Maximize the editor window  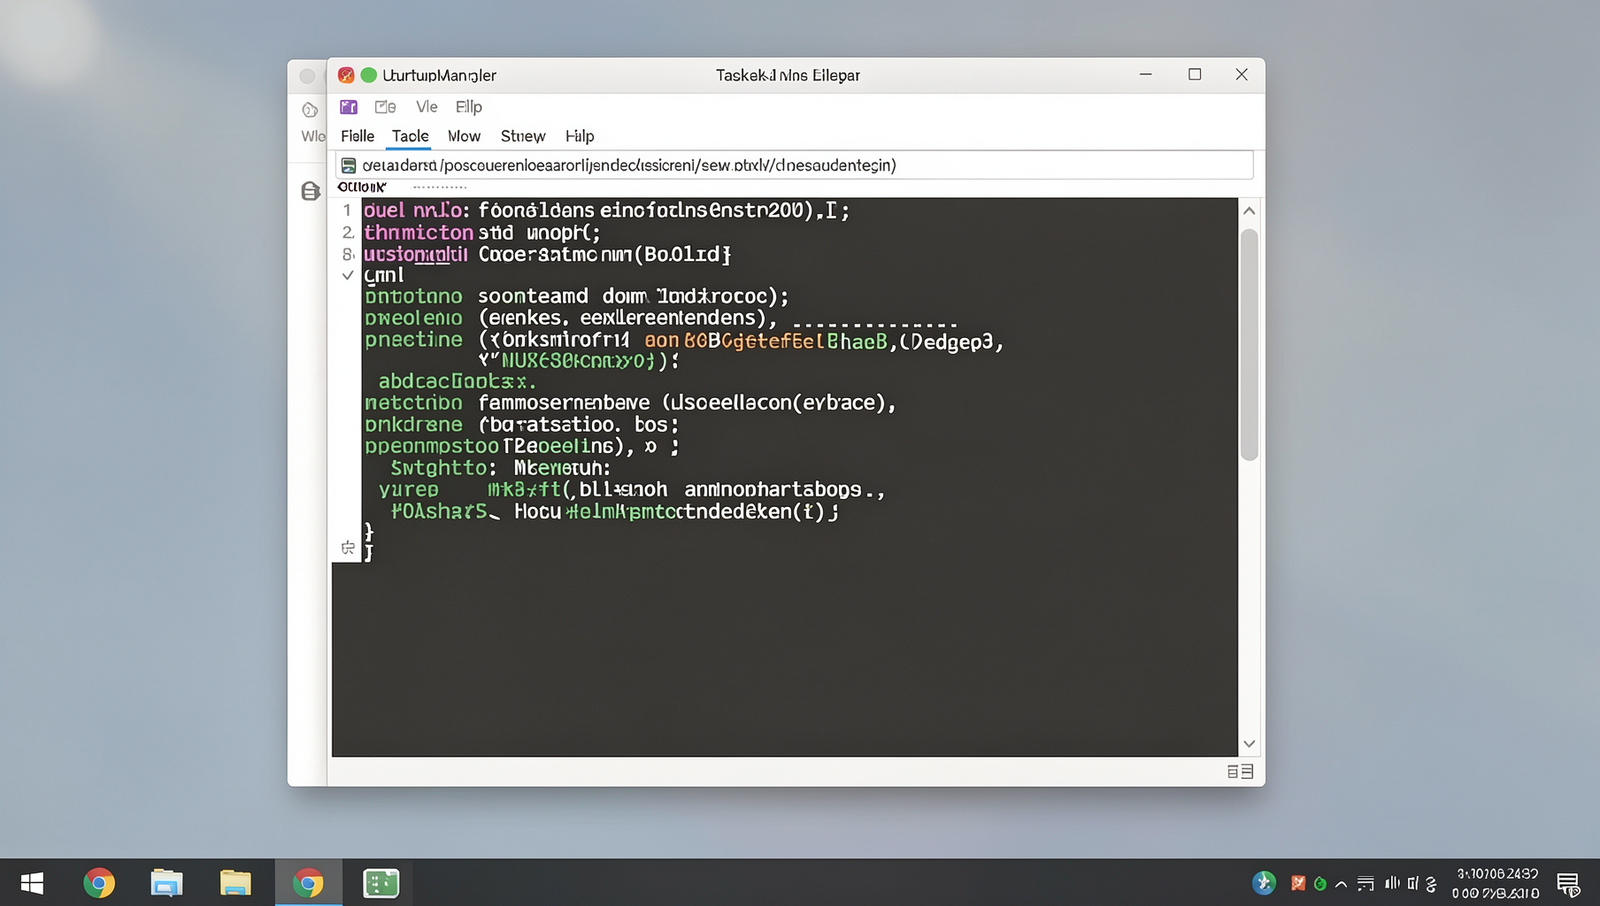pyautogui.click(x=1194, y=75)
